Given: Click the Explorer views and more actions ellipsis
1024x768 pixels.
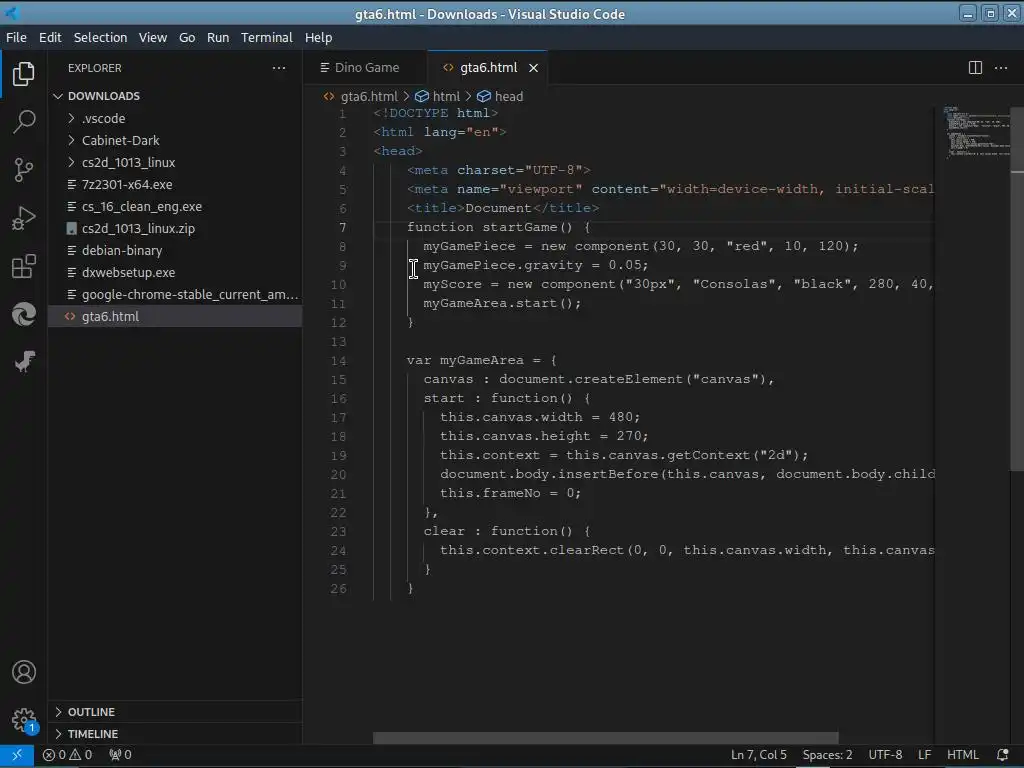Looking at the screenshot, I should (x=279, y=68).
